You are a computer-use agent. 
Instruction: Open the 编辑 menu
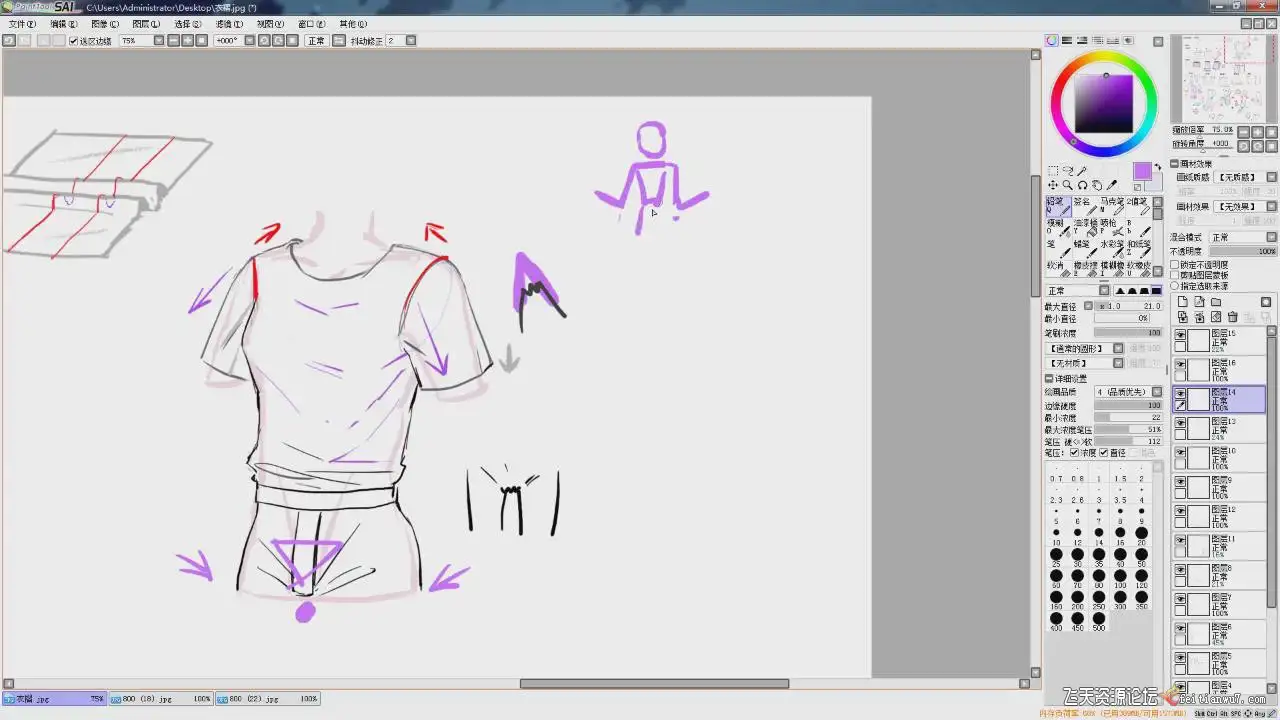point(63,24)
